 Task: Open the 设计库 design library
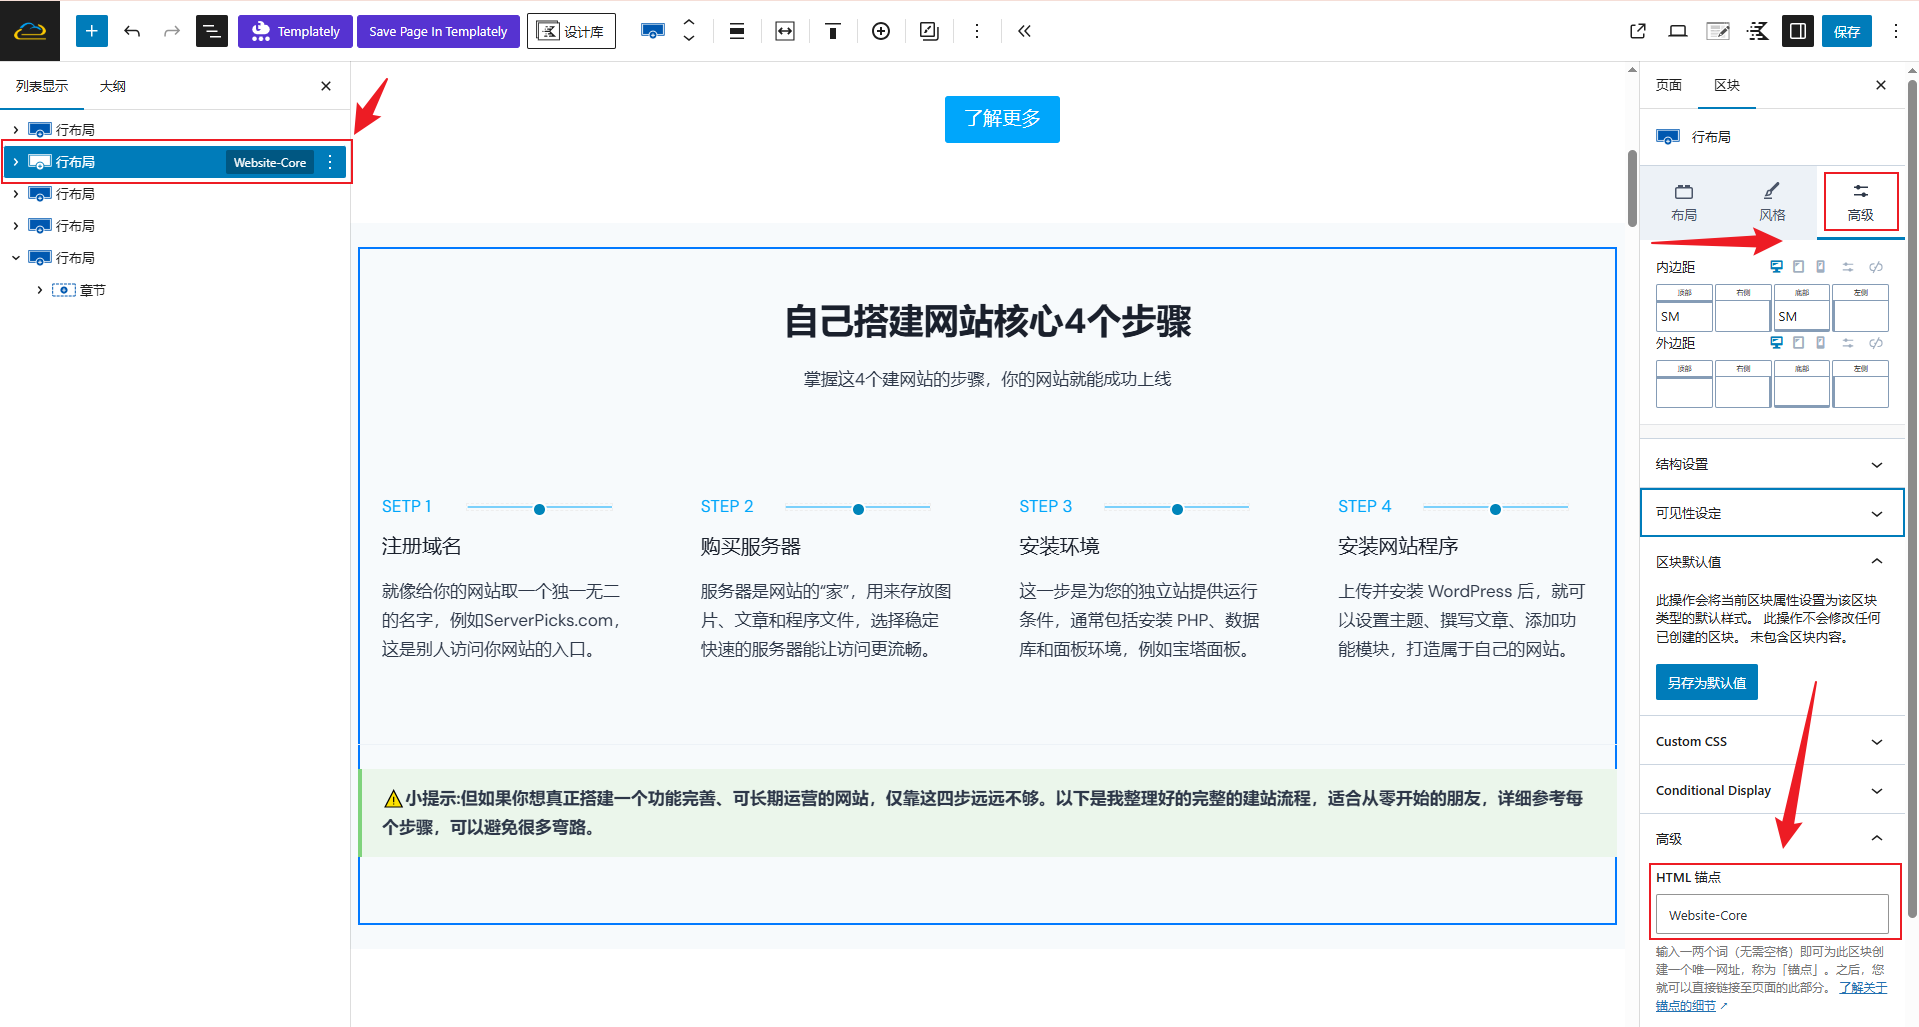[571, 31]
